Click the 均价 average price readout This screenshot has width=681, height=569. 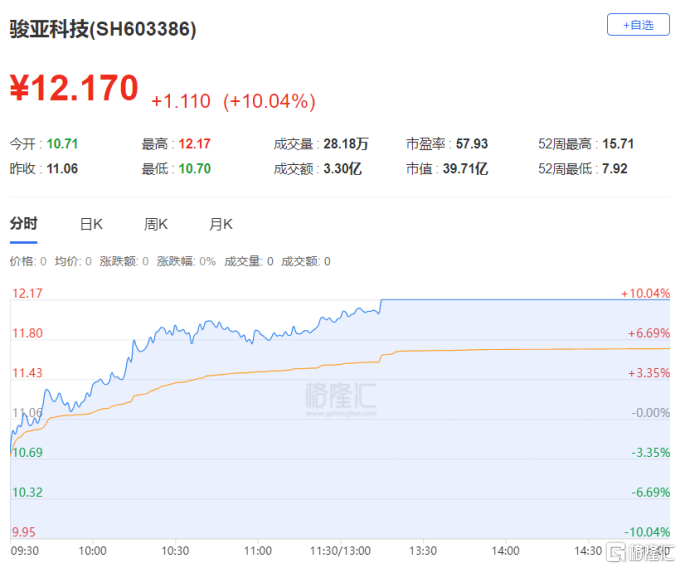(73, 261)
